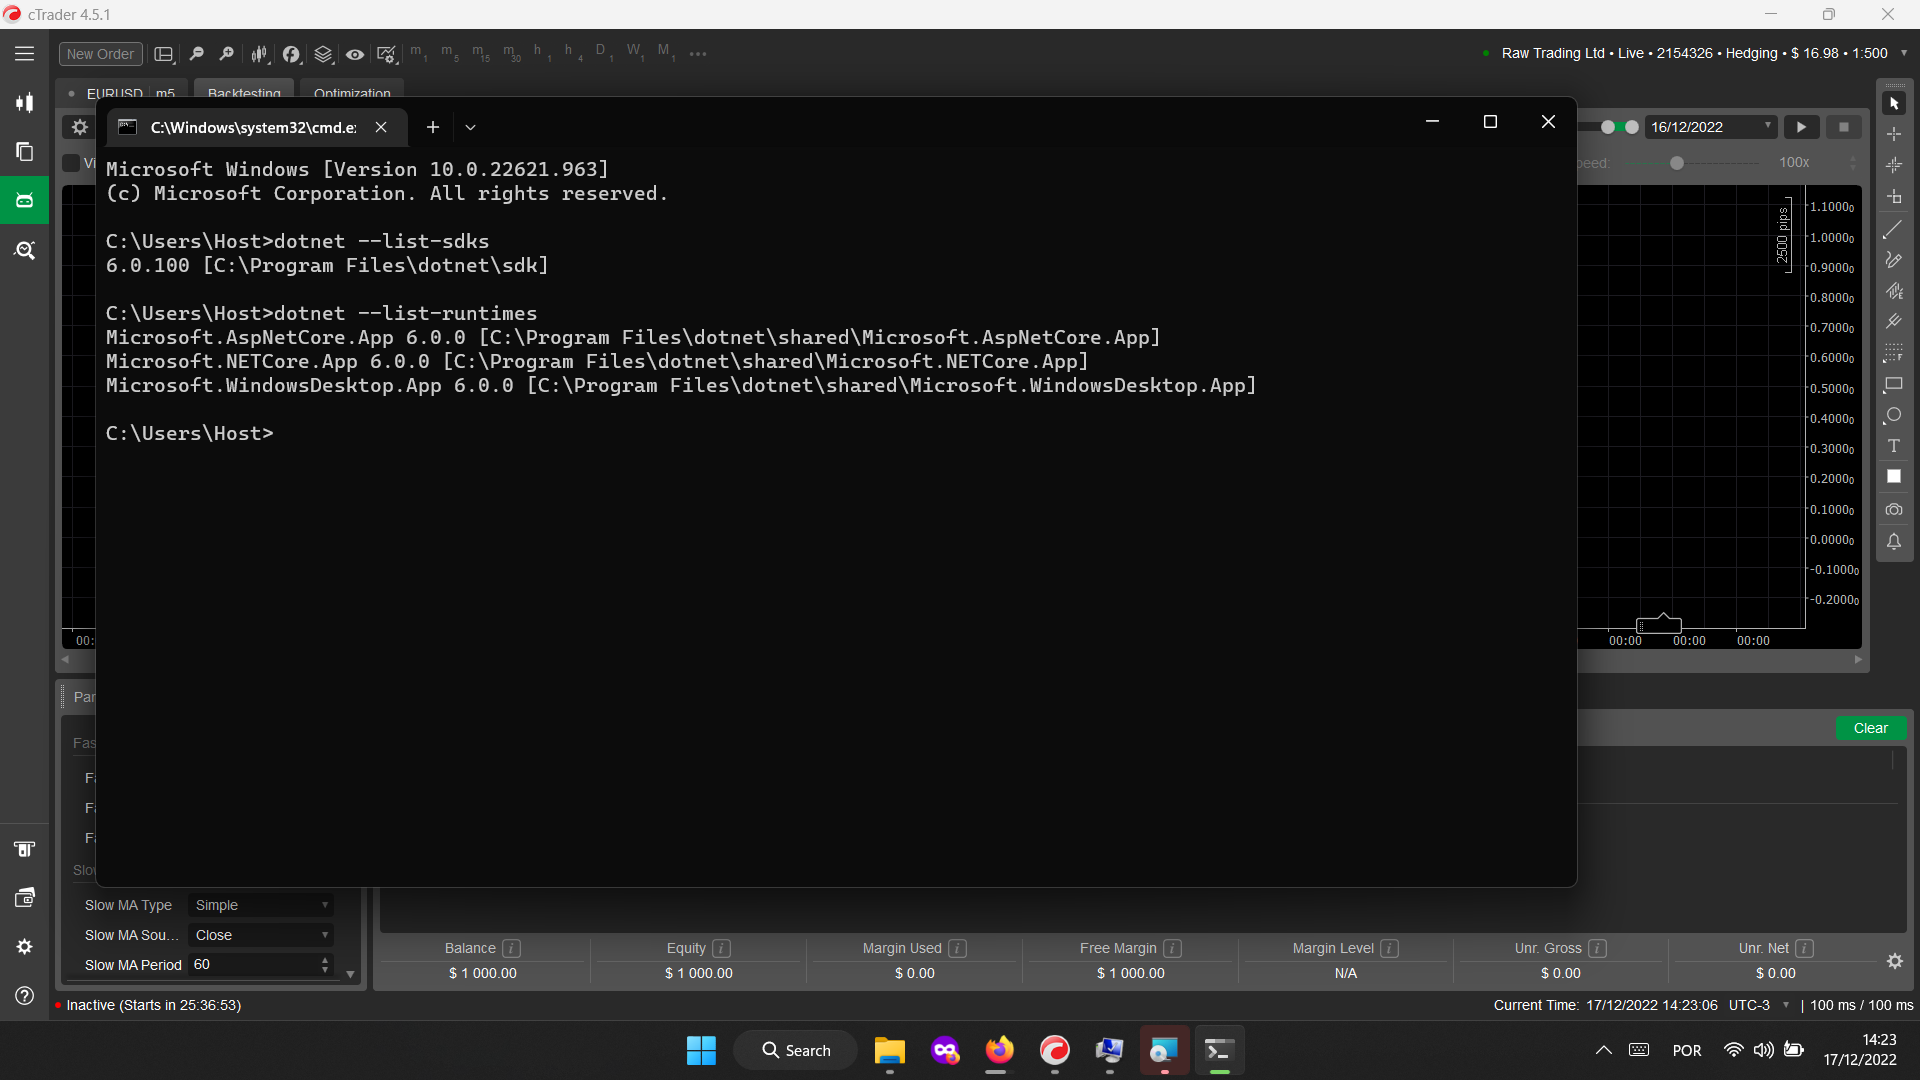Select the text T tool
The image size is (1920, 1080).
tap(1894, 446)
